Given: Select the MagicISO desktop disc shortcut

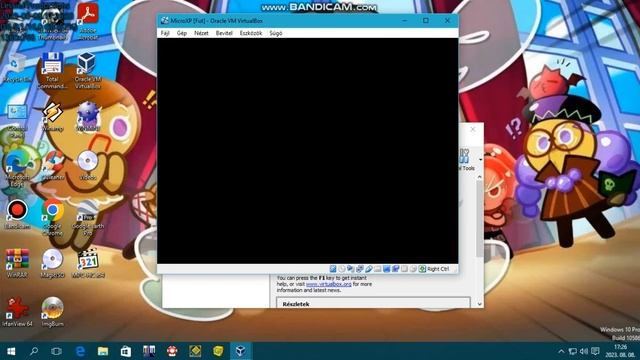Looking at the screenshot, I should coord(52,263).
